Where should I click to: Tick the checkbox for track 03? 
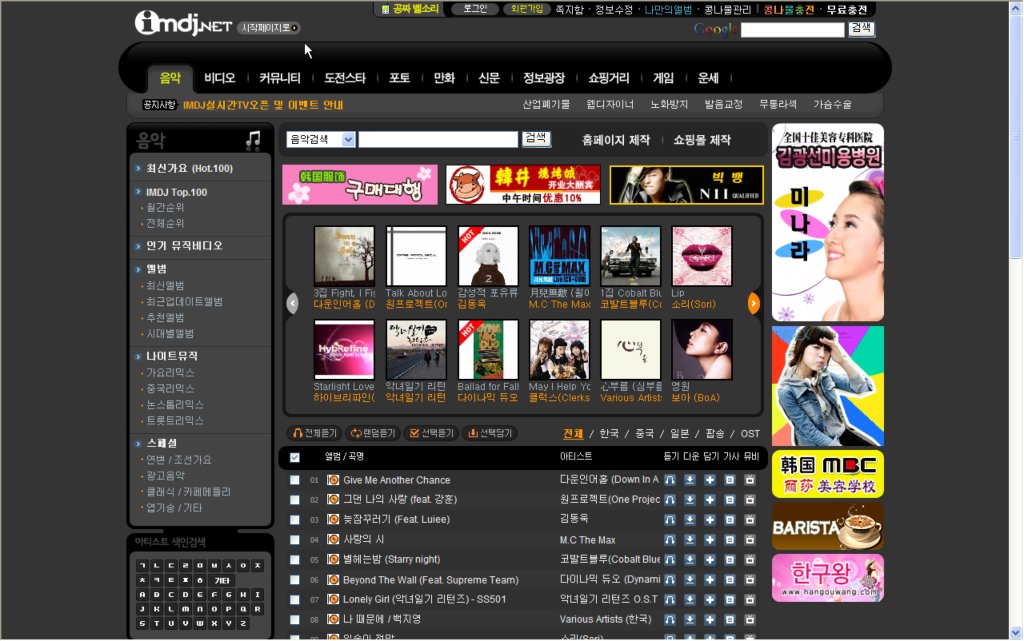coord(295,520)
